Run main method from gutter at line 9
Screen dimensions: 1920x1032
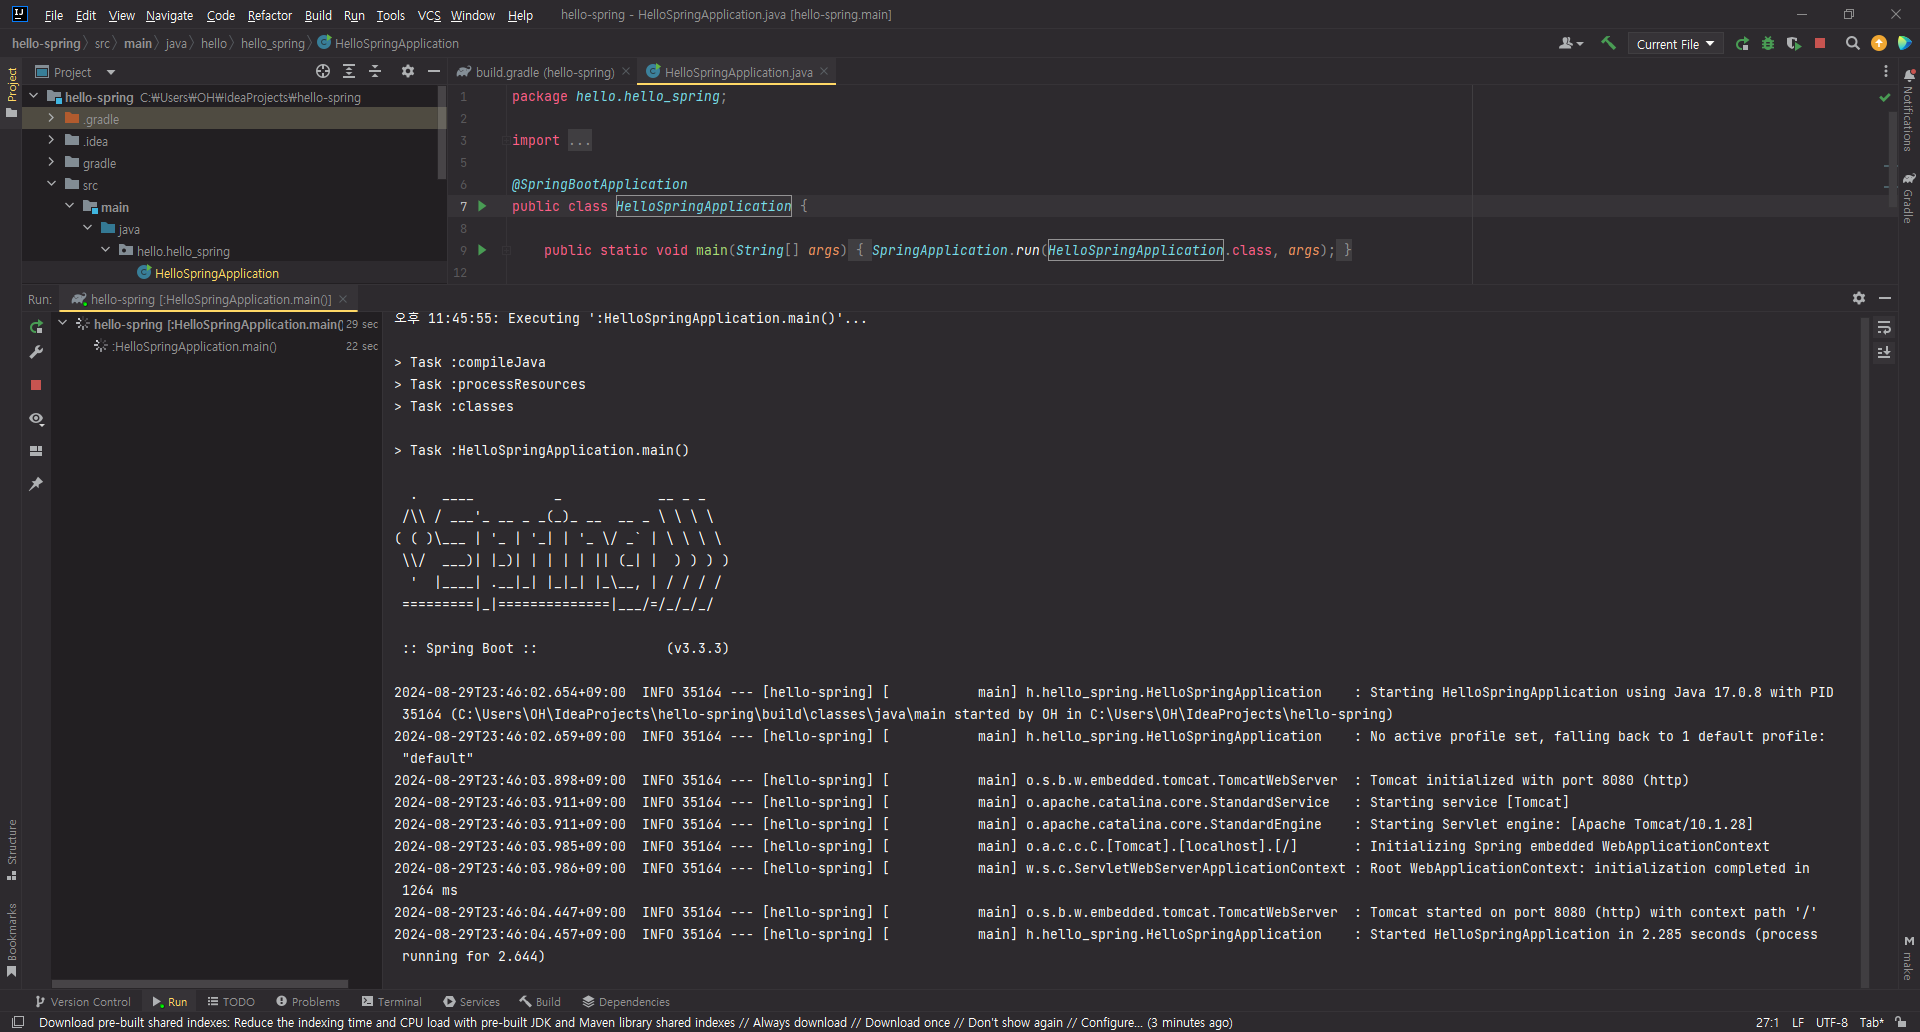click(x=482, y=250)
